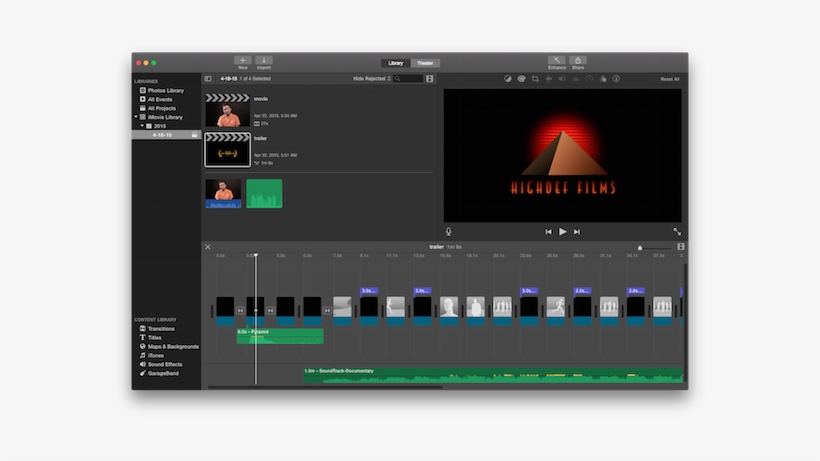
Task: Close the trailer timeline
Action: click(x=208, y=247)
